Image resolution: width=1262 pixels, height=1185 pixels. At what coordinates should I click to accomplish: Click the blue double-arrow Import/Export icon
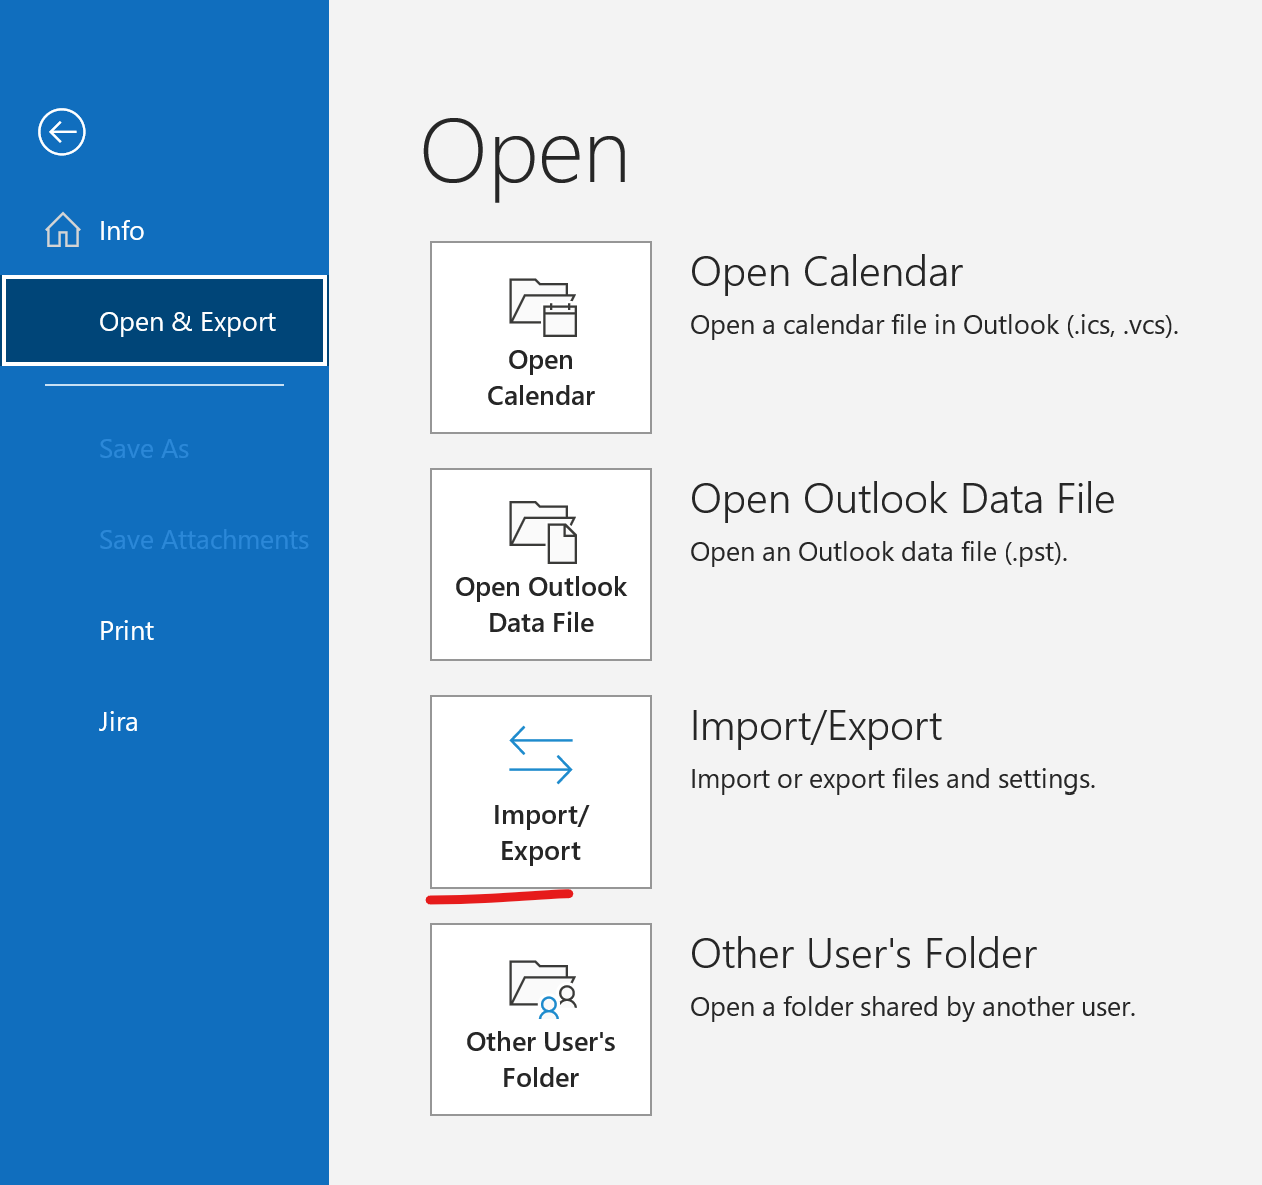pos(541,755)
